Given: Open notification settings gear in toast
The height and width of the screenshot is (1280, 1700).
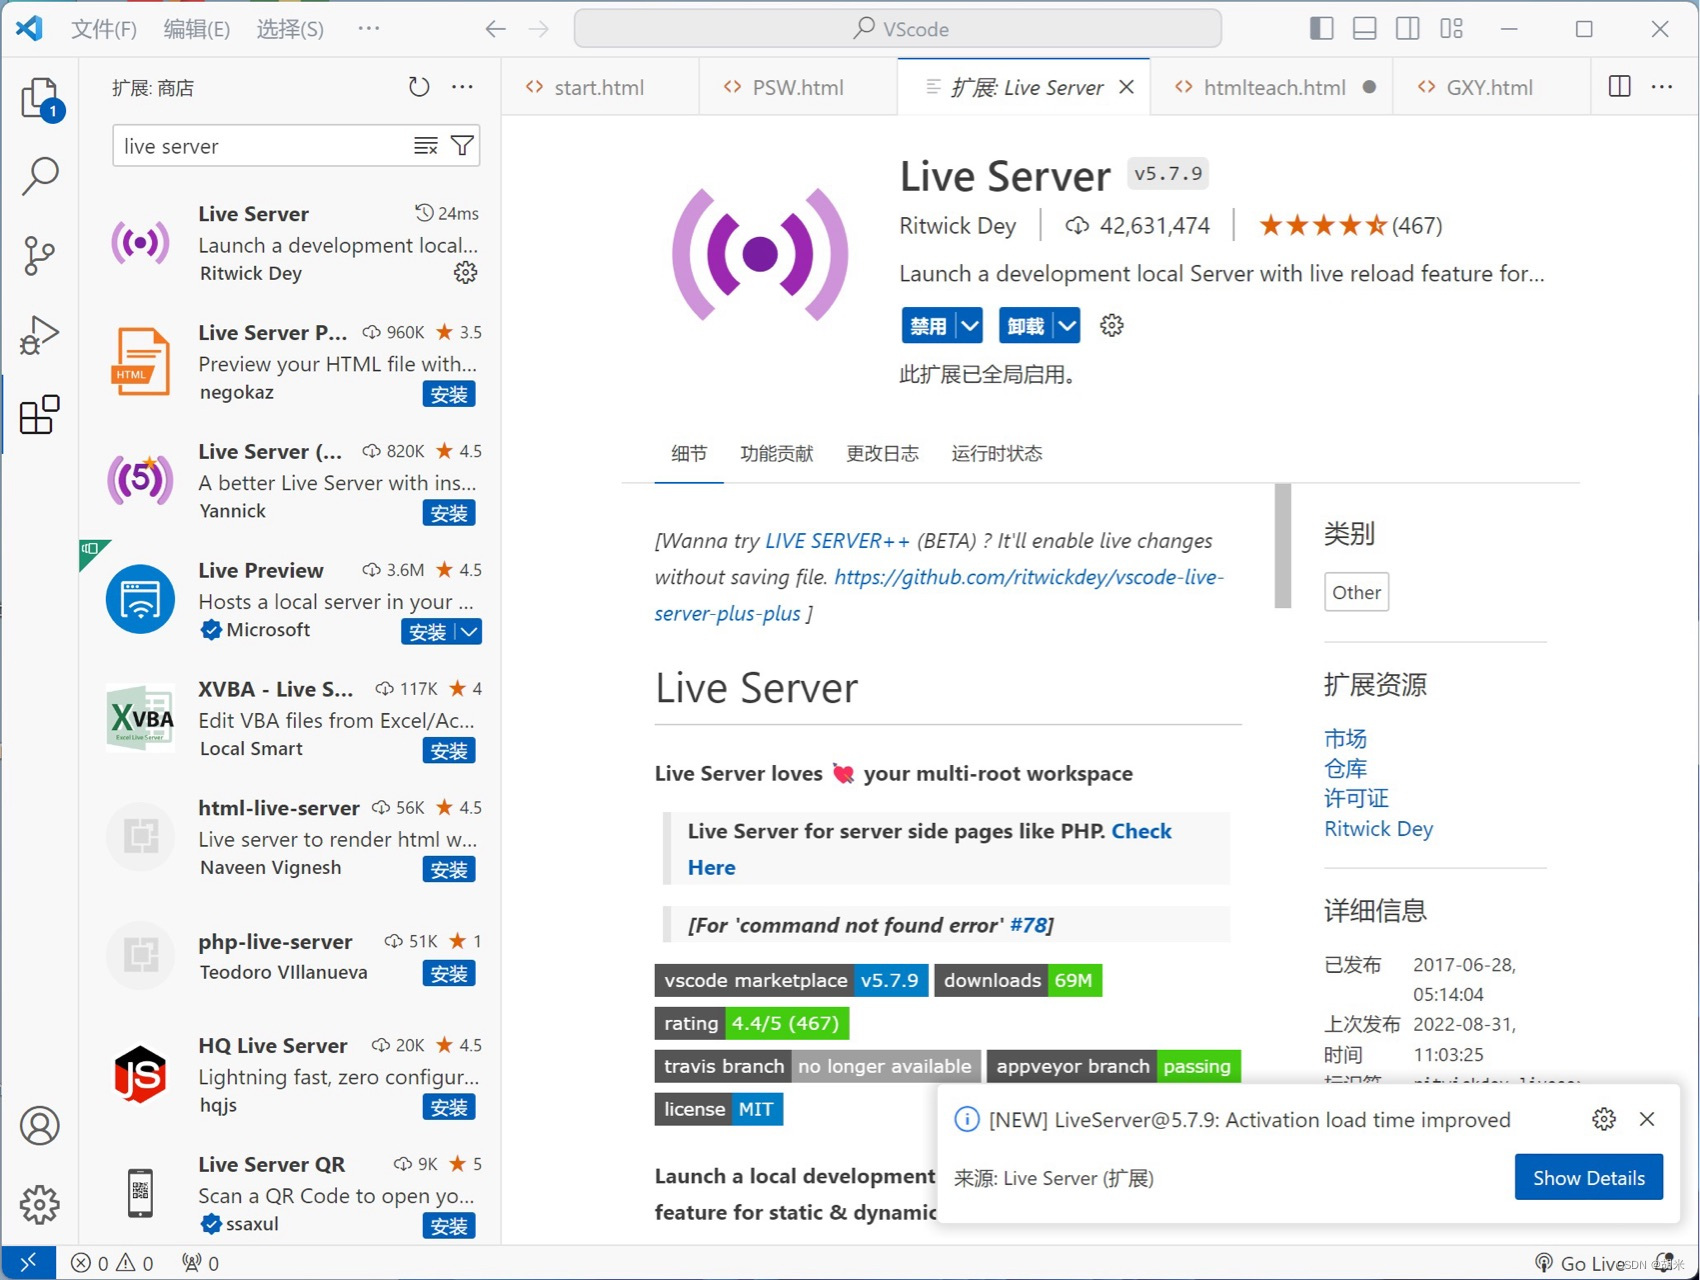Looking at the screenshot, I should [1604, 1119].
